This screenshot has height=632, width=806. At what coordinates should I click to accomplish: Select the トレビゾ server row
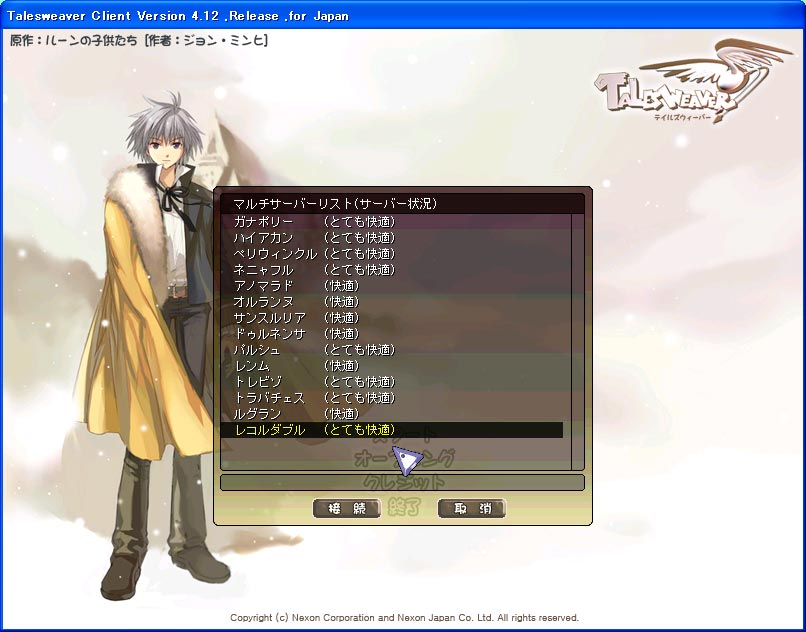coord(392,382)
